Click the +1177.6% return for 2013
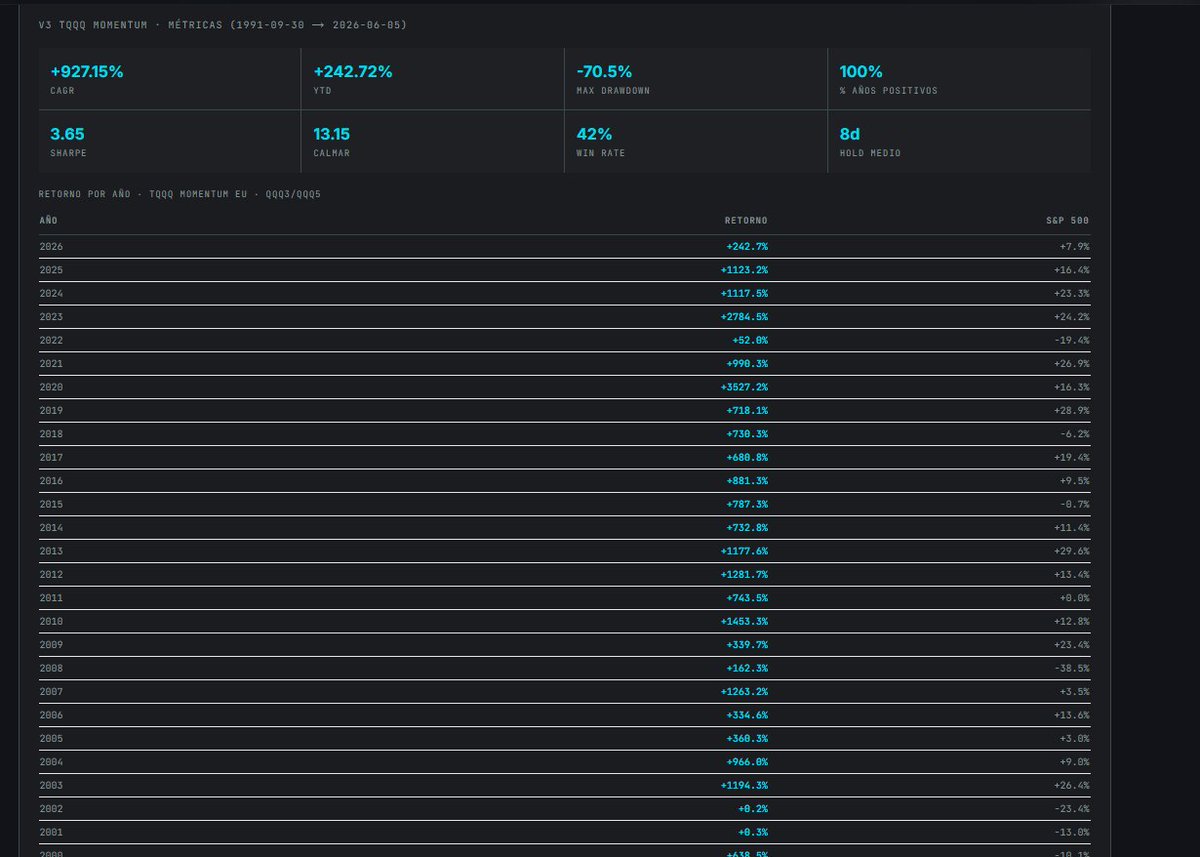Image resolution: width=1200 pixels, height=857 pixels. [744, 551]
